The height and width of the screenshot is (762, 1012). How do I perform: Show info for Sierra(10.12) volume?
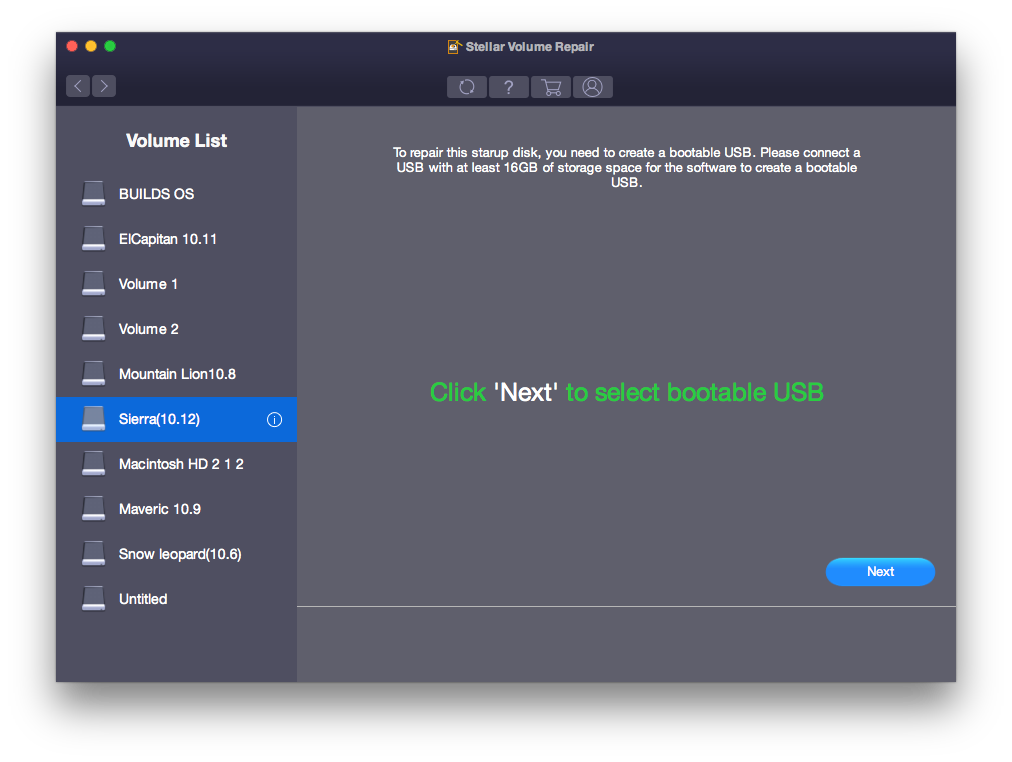click(x=274, y=420)
